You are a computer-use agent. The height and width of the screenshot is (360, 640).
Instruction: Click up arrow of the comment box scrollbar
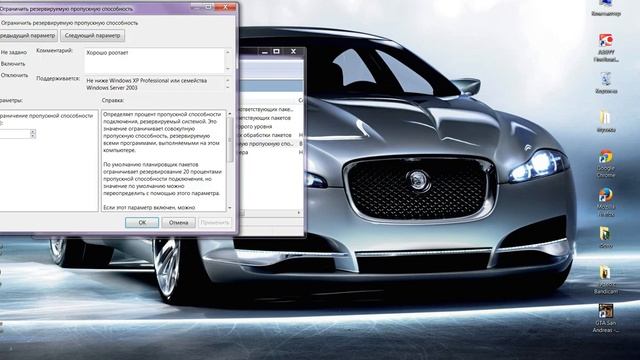click(228, 52)
